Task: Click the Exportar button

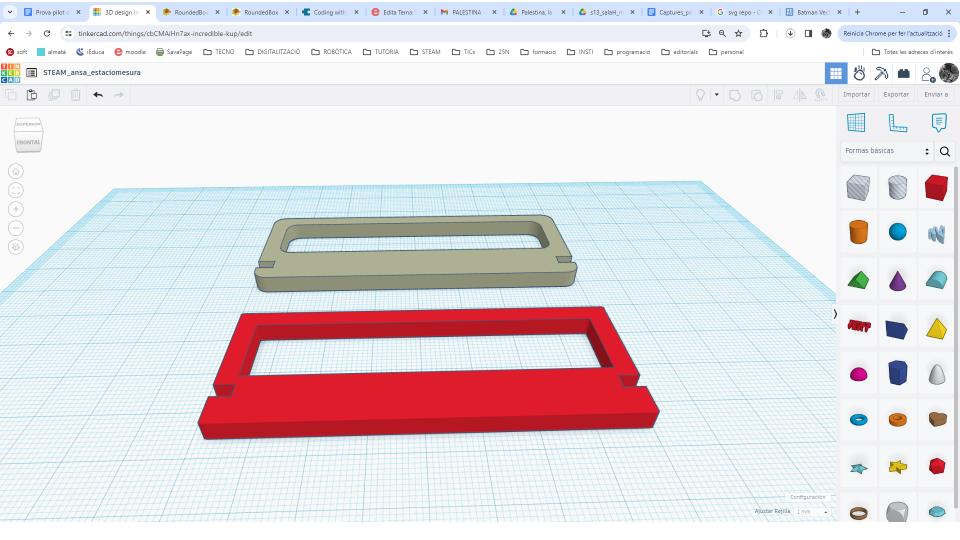Action: coord(896,94)
